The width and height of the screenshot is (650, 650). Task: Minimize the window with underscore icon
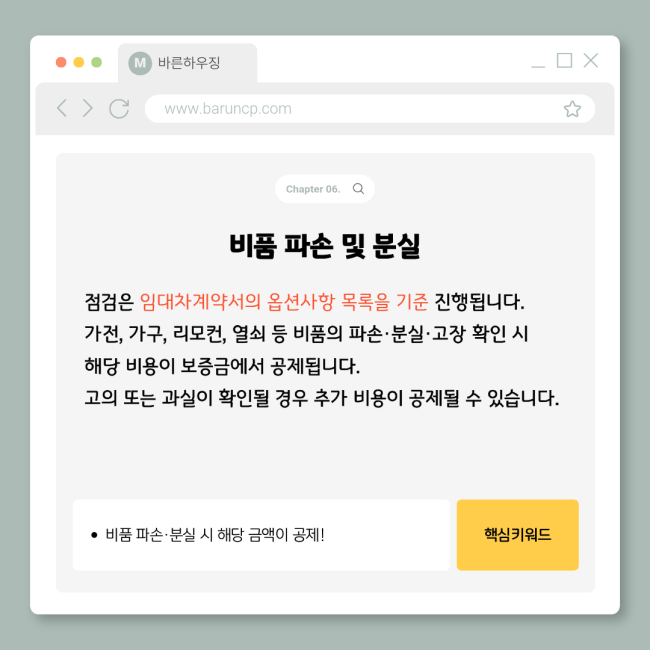pos(538,66)
